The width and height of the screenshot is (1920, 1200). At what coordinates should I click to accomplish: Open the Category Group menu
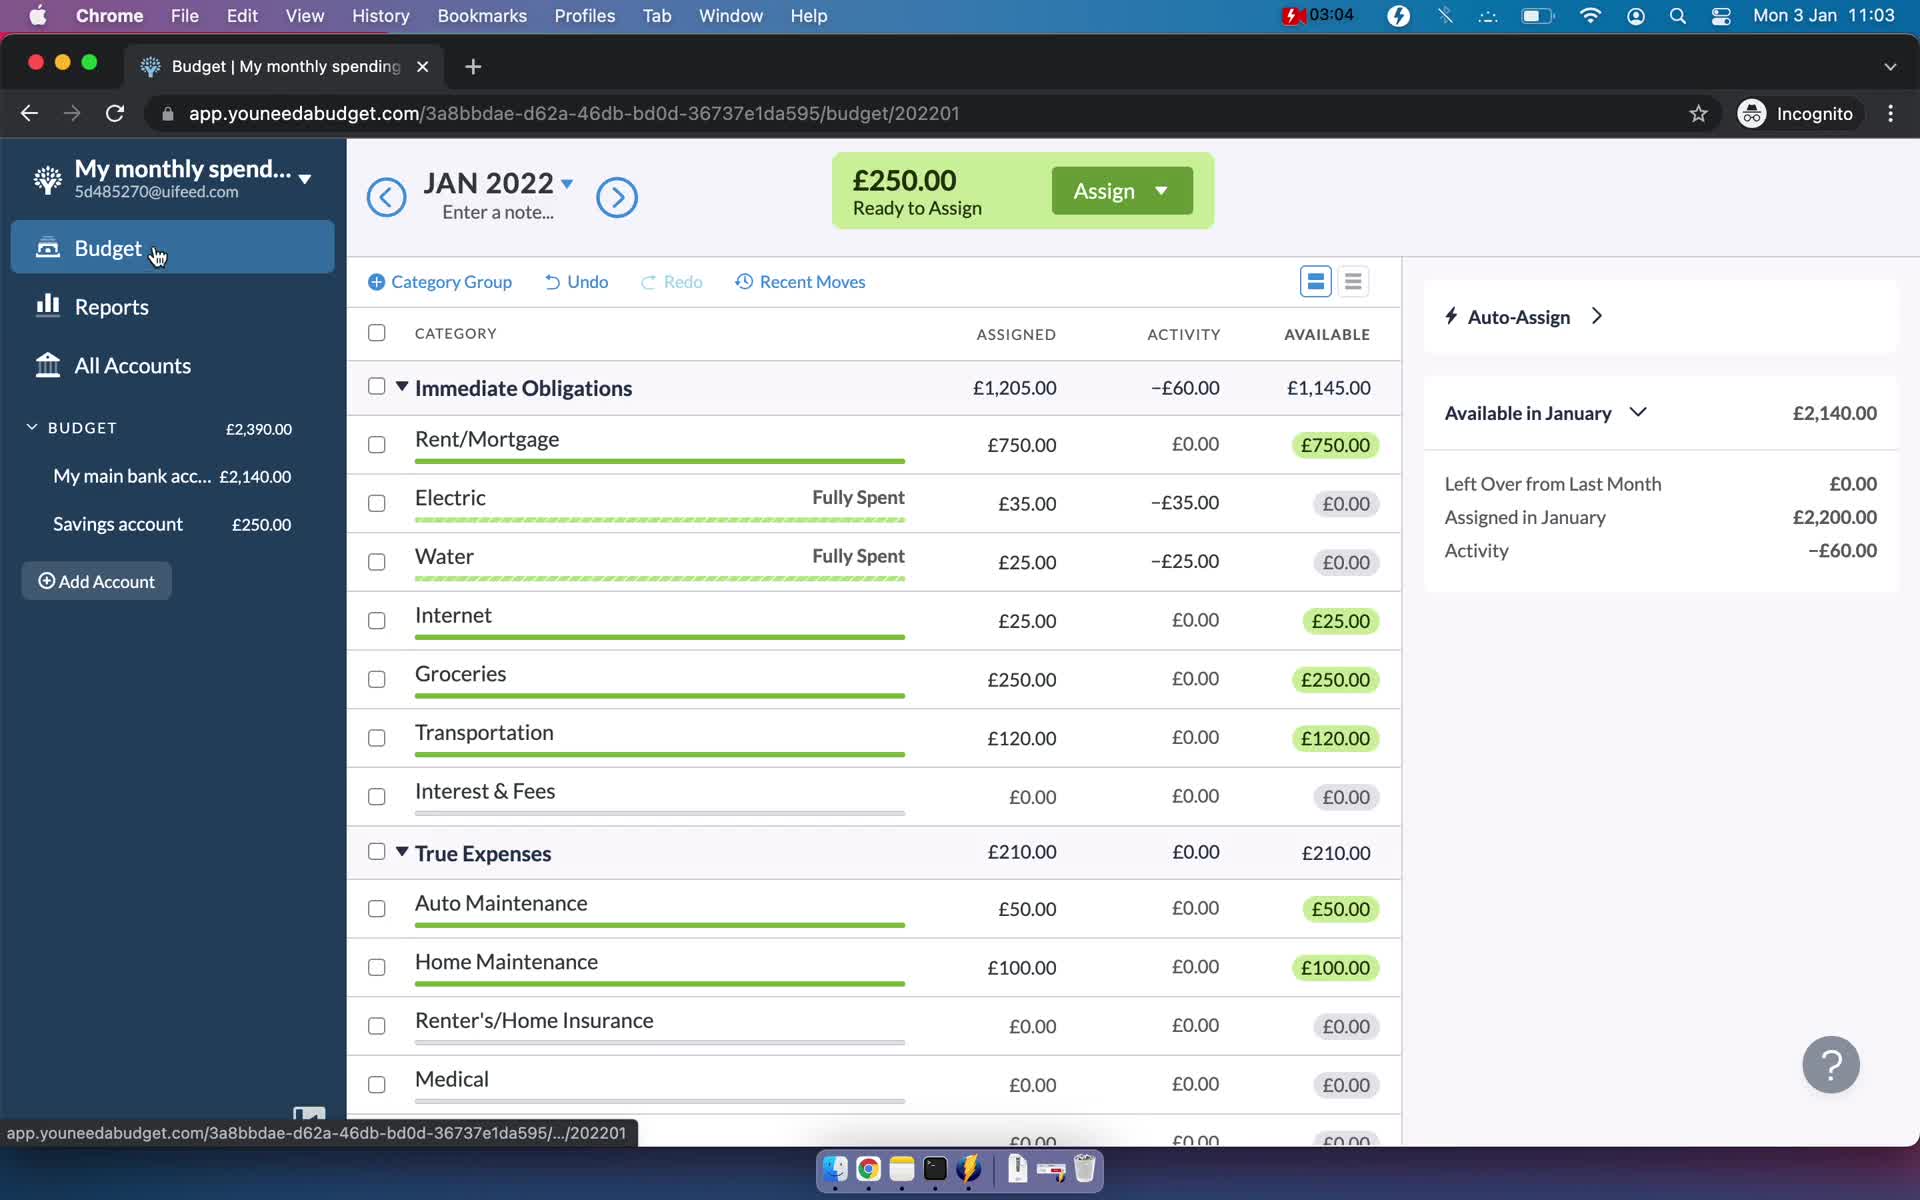441,282
